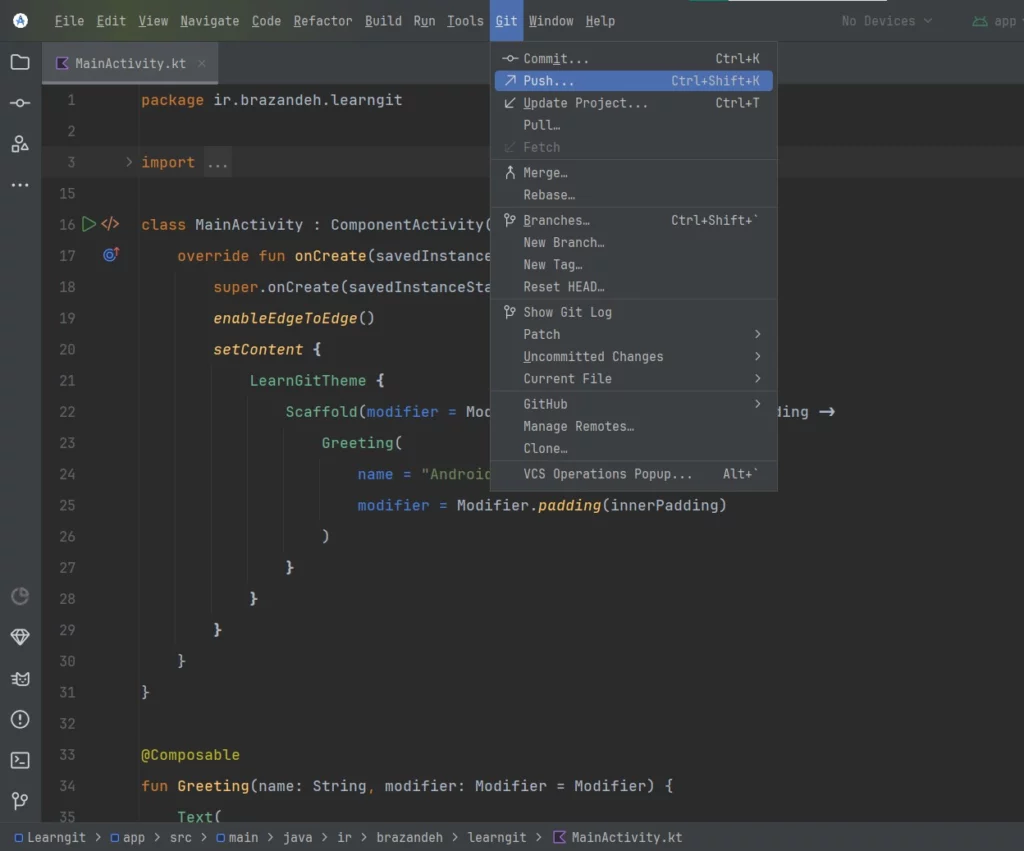Open the Project tool window folder icon
Screen dimensions: 1024x851
[x=20, y=62]
